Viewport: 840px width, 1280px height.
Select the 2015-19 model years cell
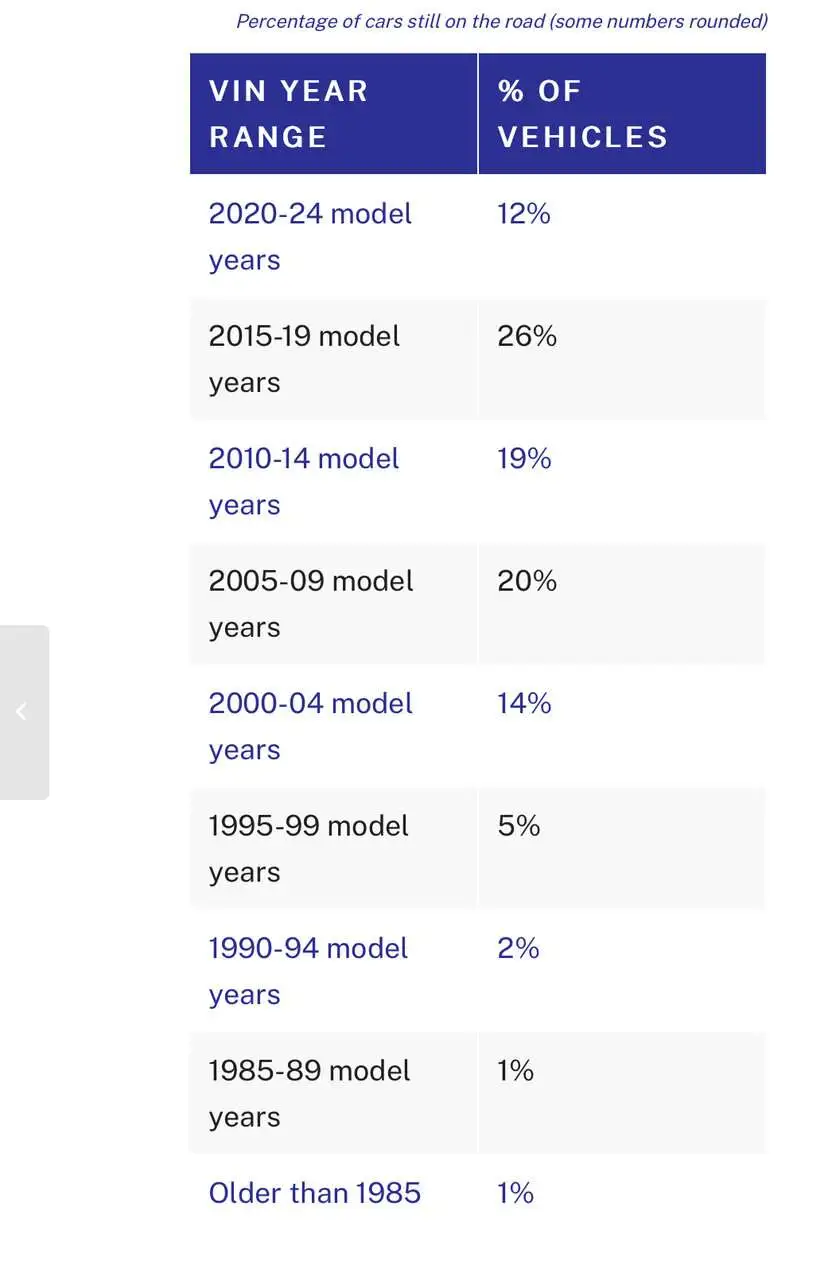point(304,359)
